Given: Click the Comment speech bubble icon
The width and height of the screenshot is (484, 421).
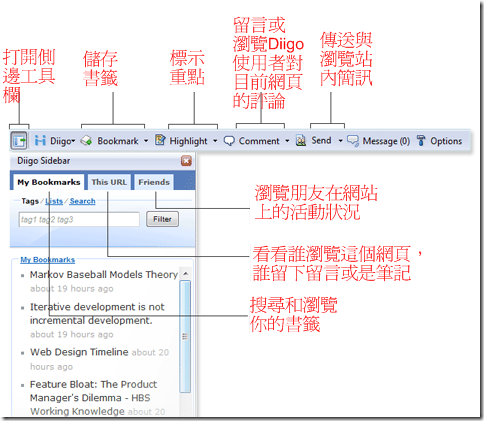Looking at the screenshot, I should click(229, 141).
